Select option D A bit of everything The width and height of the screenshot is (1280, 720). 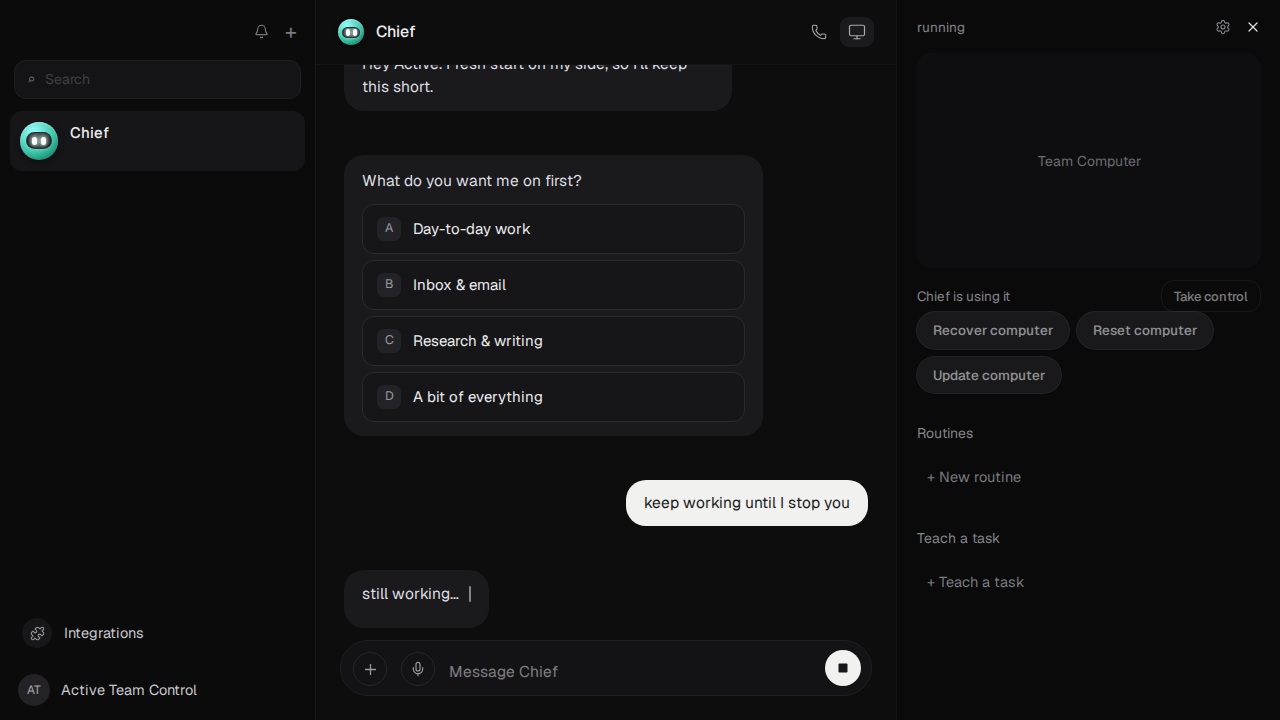click(553, 397)
